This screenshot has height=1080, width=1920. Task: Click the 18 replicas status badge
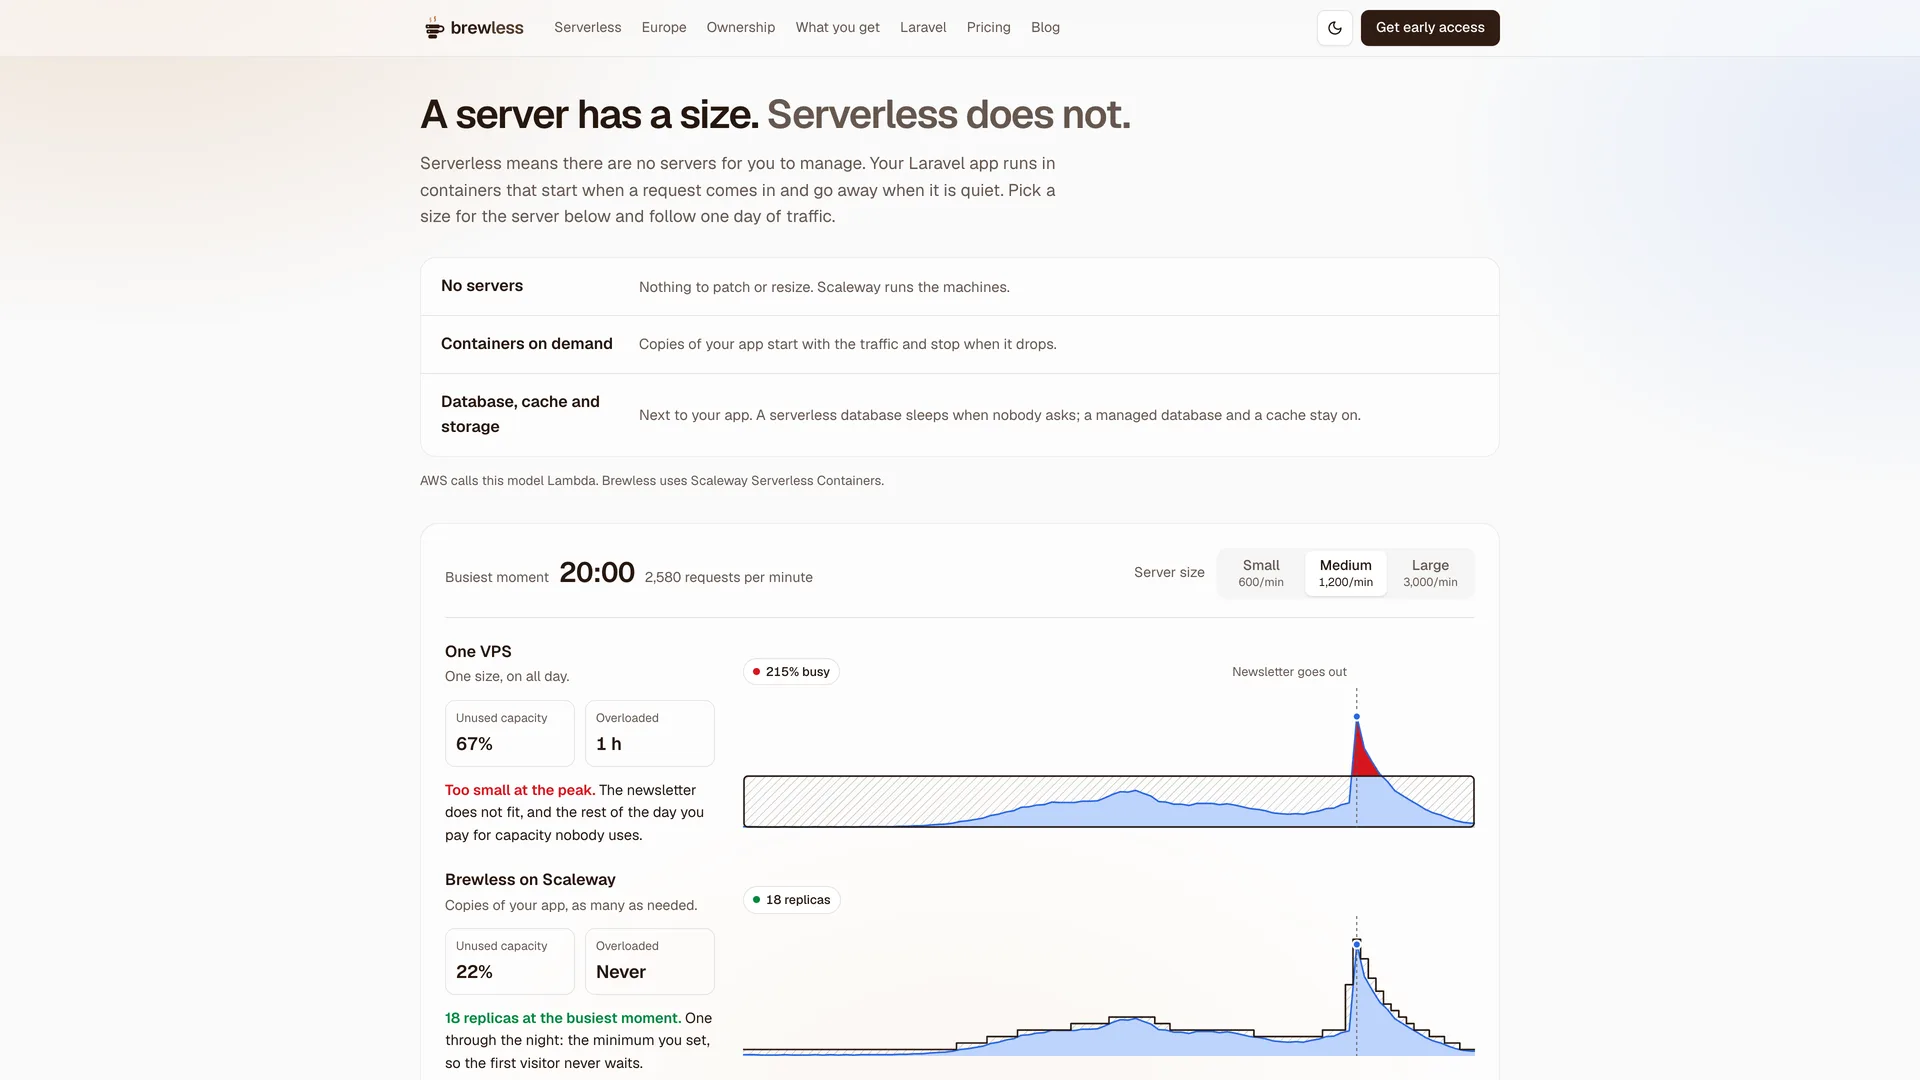792,900
